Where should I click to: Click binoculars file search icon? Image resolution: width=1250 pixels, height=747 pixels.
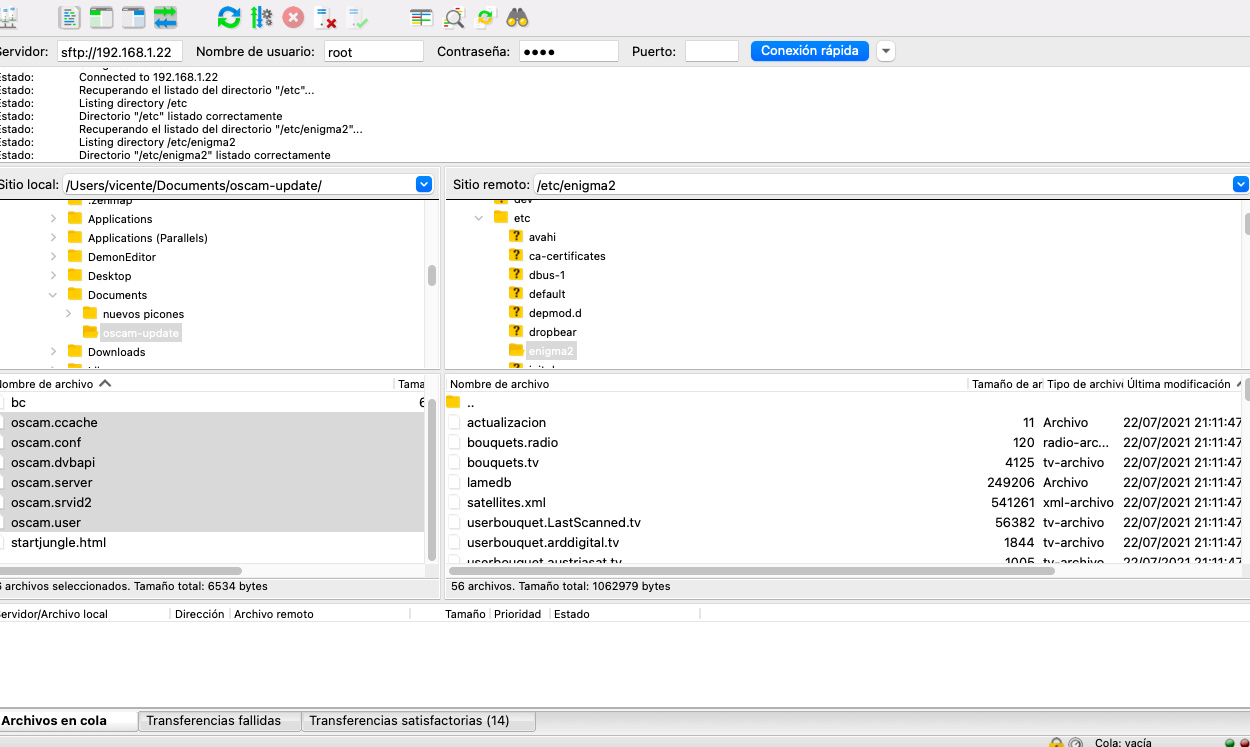pos(517,17)
